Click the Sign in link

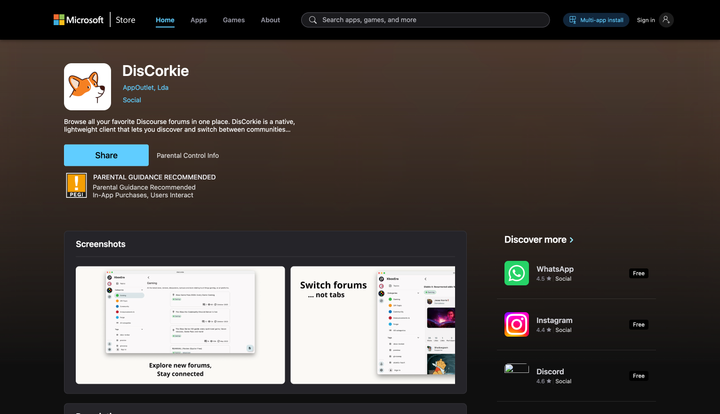pyautogui.click(x=646, y=20)
